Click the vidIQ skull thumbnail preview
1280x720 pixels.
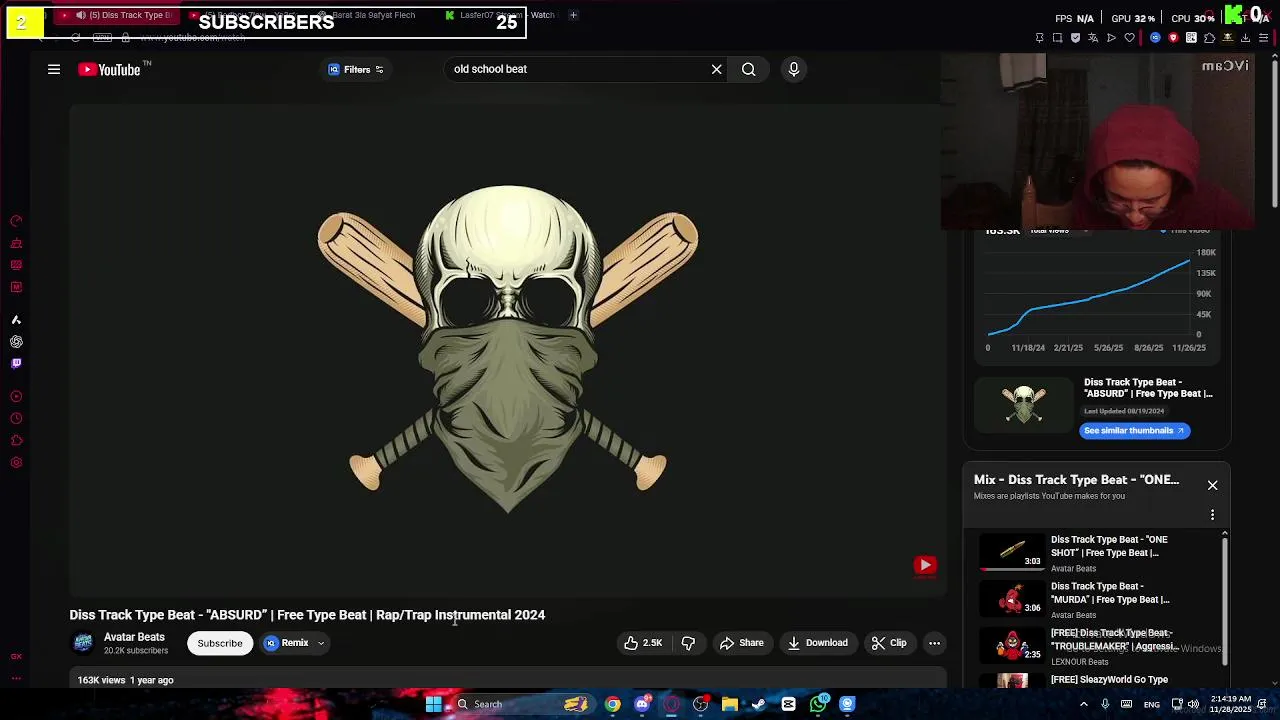[1023, 406]
